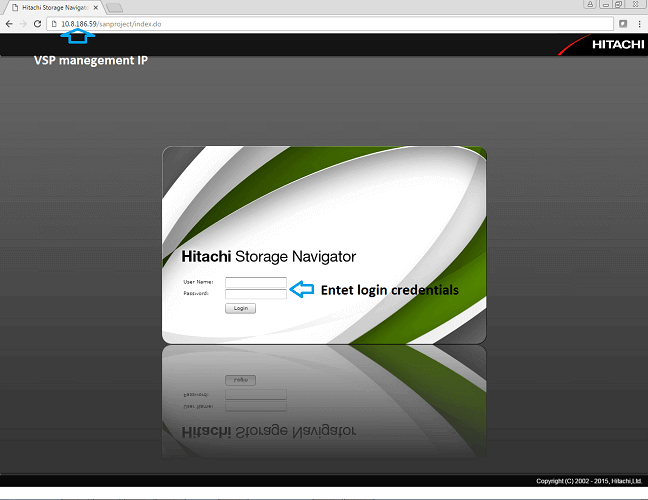
Task: Click the browser forward arrow
Action: [23, 24]
